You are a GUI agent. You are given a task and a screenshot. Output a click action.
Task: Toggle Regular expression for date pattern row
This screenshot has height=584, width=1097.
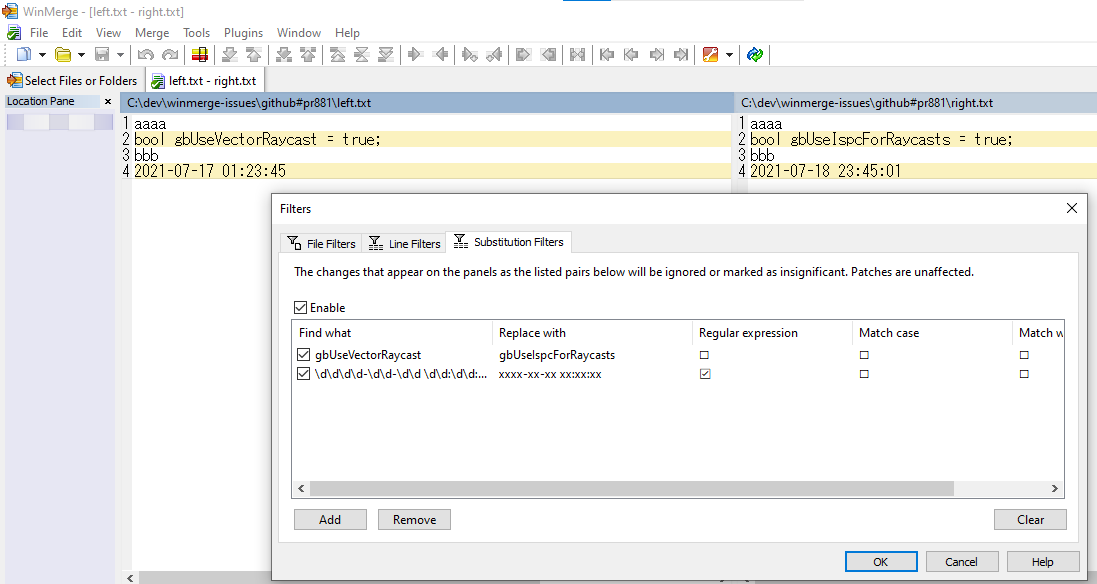[x=705, y=374]
